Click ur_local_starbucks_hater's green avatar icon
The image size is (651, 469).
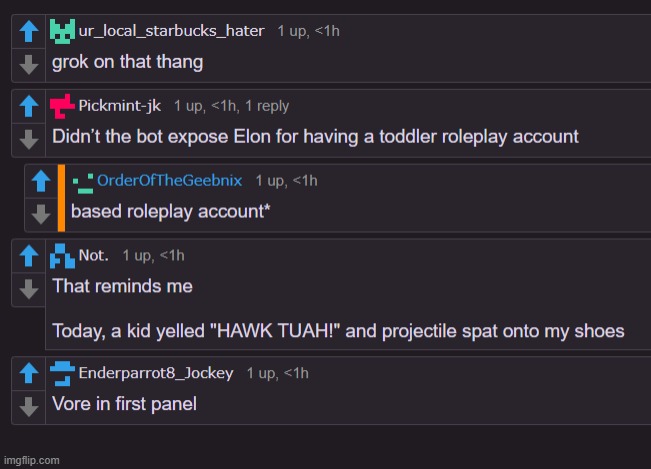62,31
